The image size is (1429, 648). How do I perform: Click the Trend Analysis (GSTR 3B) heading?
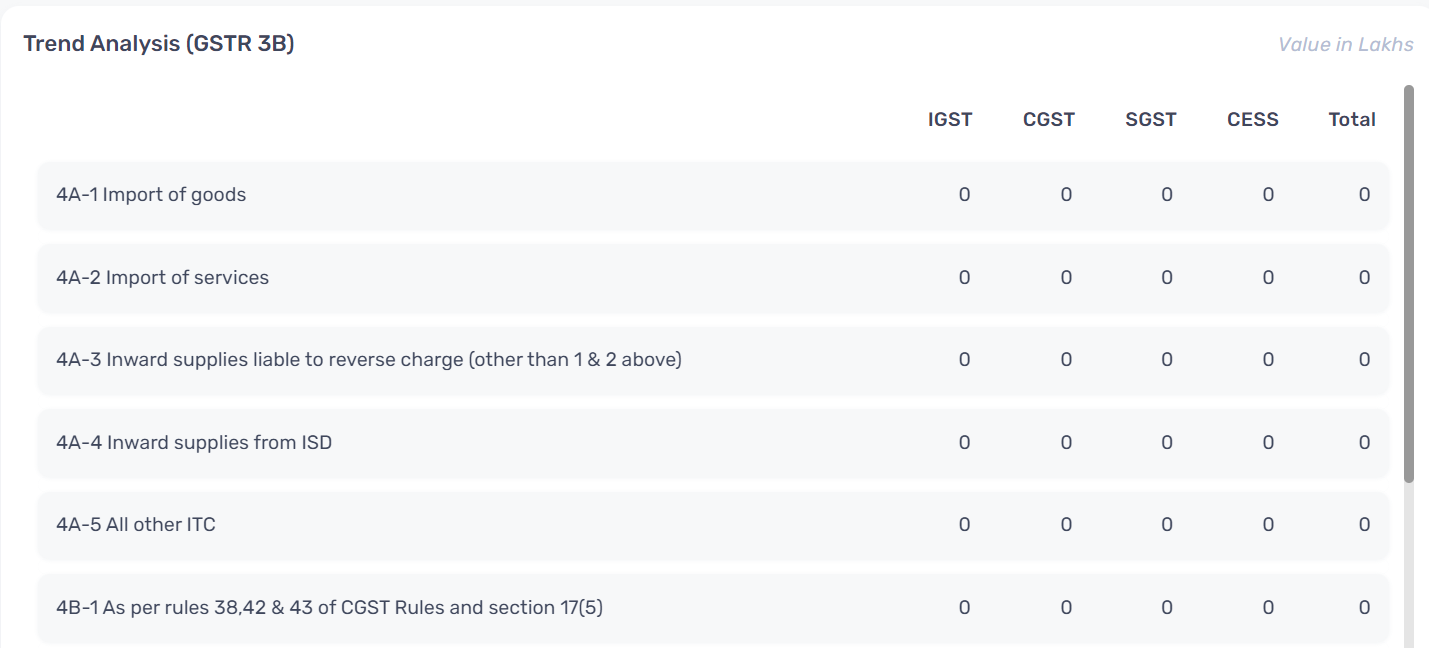coord(159,44)
